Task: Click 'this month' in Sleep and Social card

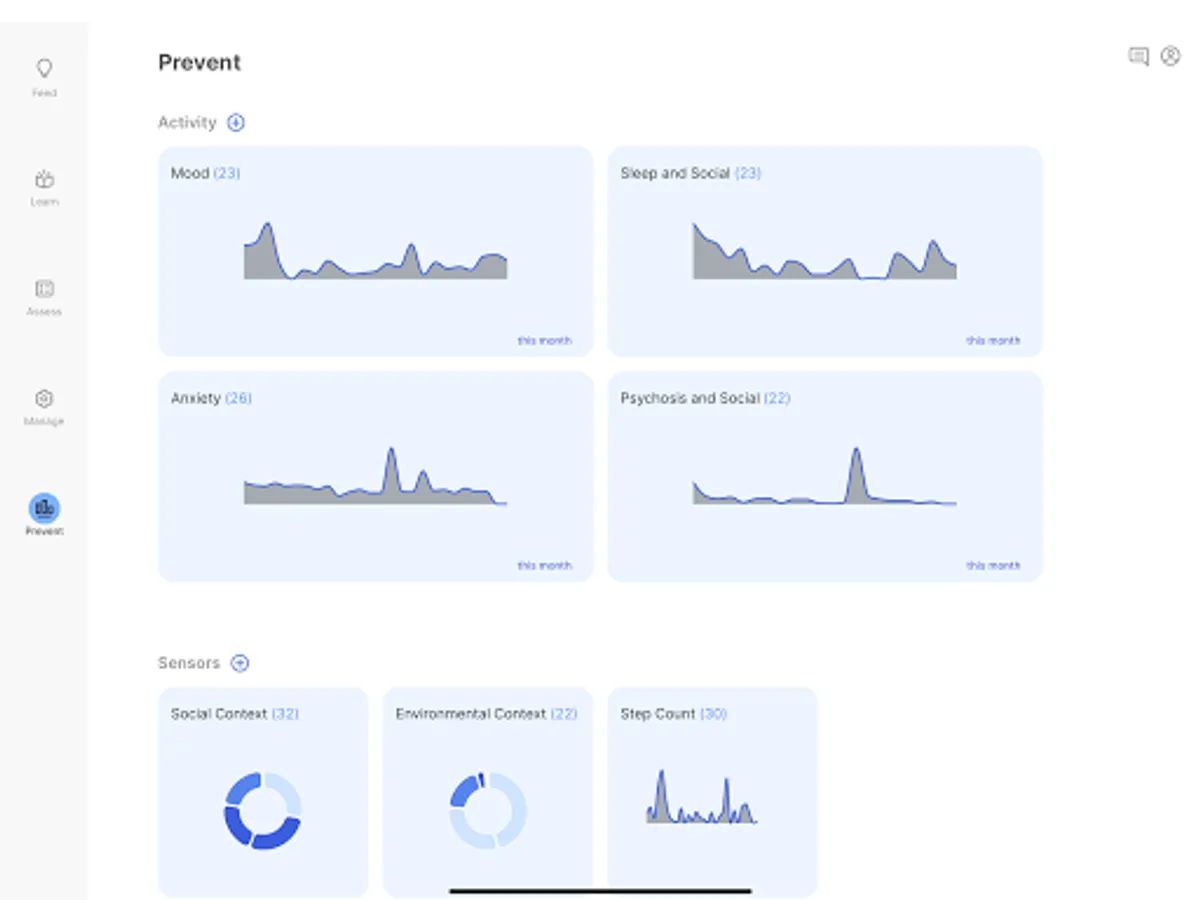Action: tap(993, 341)
